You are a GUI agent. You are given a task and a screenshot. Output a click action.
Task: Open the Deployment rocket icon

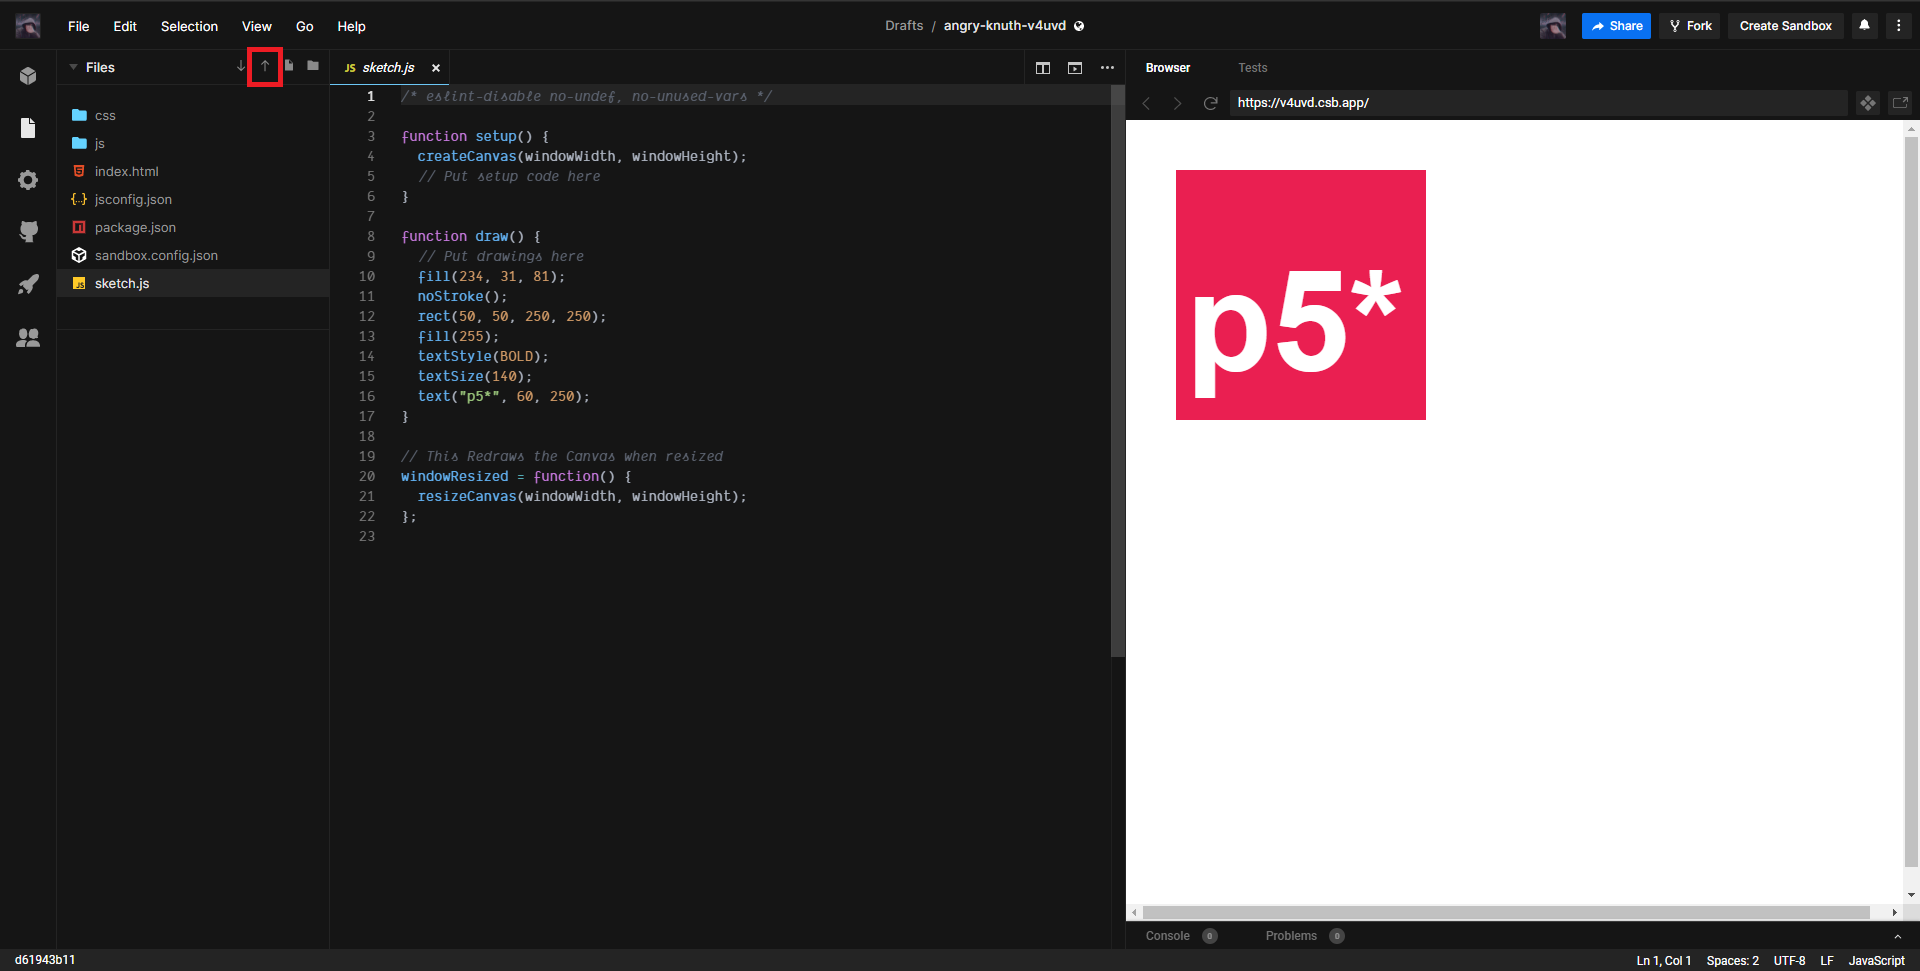point(28,284)
